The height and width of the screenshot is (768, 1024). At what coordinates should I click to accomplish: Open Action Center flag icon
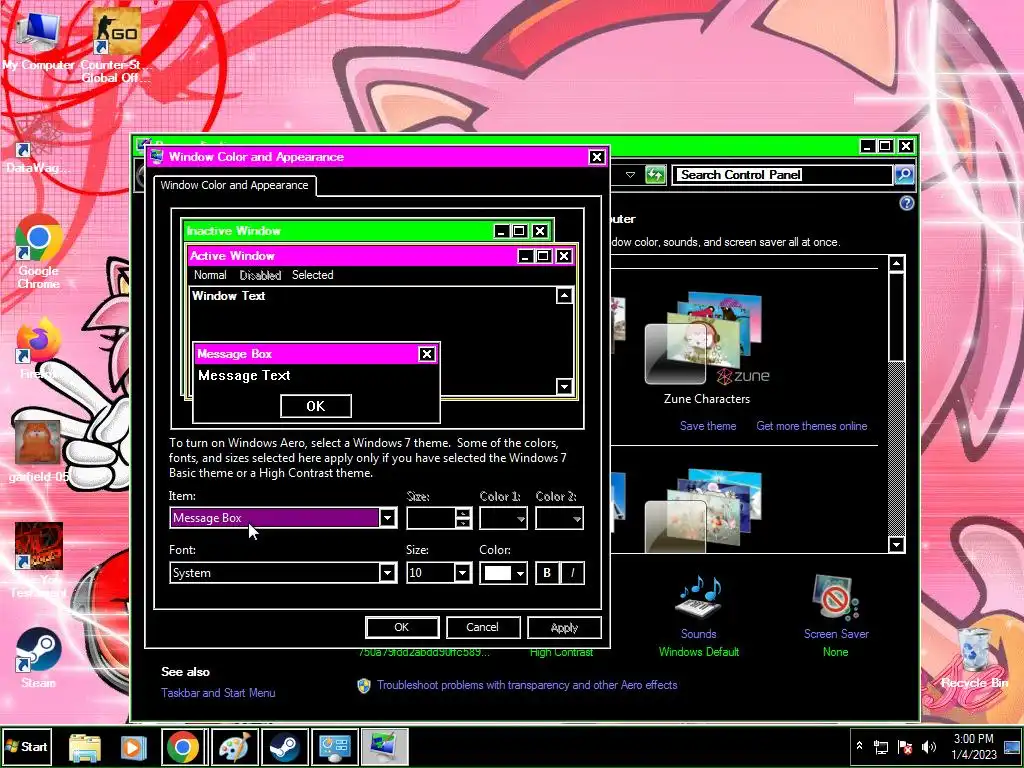coord(905,747)
